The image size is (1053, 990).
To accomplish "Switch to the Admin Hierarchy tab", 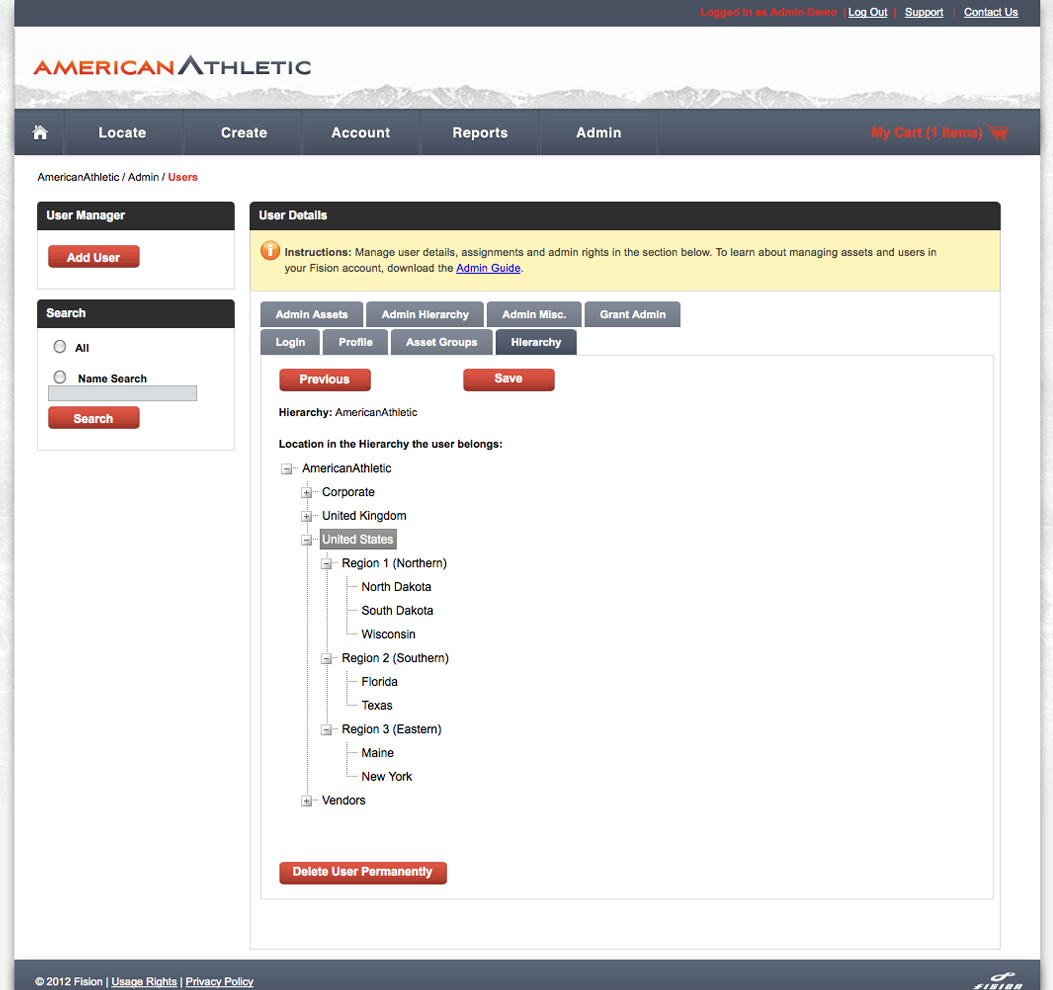I will pyautogui.click(x=425, y=314).
